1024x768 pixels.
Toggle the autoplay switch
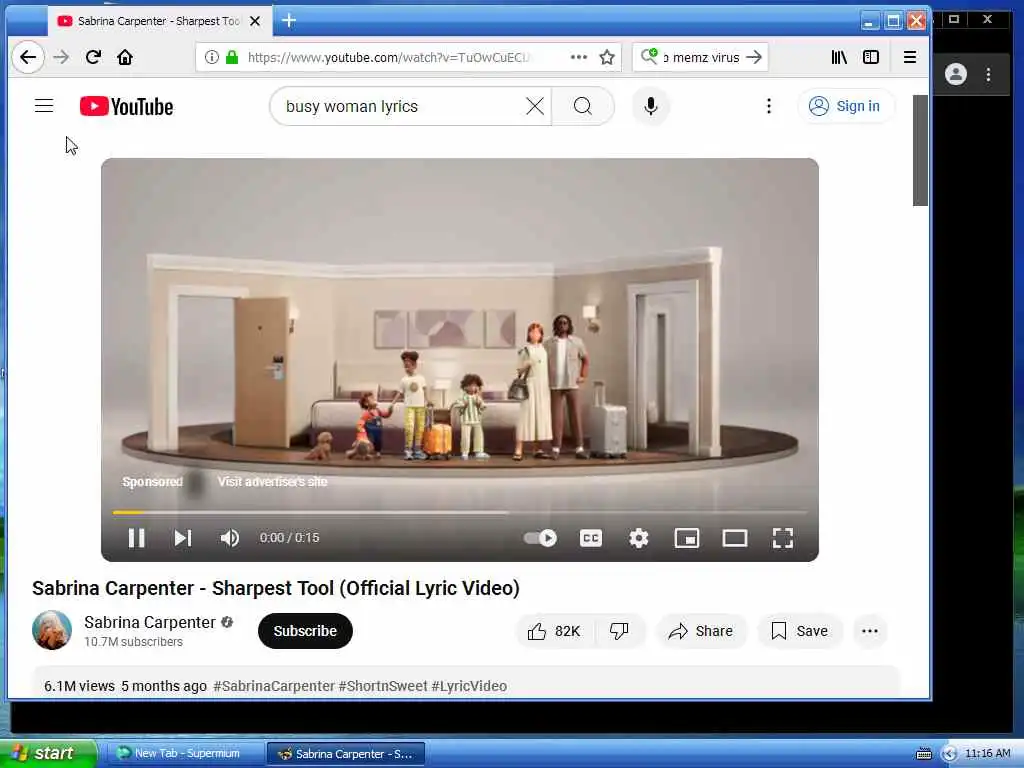(540, 538)
